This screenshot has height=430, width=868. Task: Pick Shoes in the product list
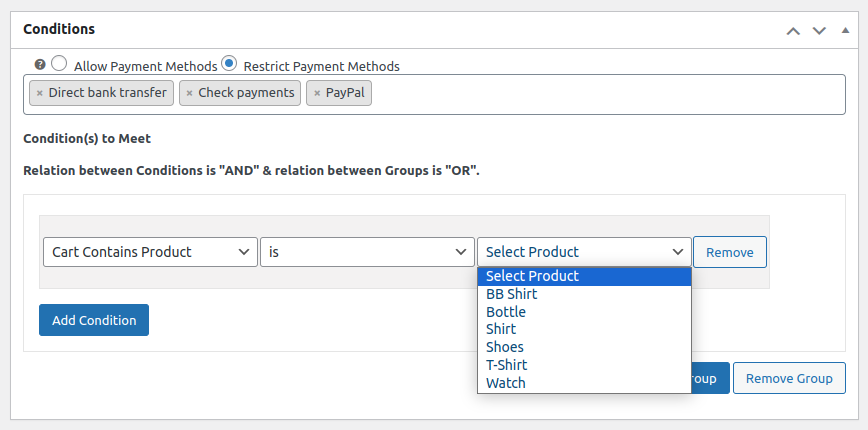505,347
